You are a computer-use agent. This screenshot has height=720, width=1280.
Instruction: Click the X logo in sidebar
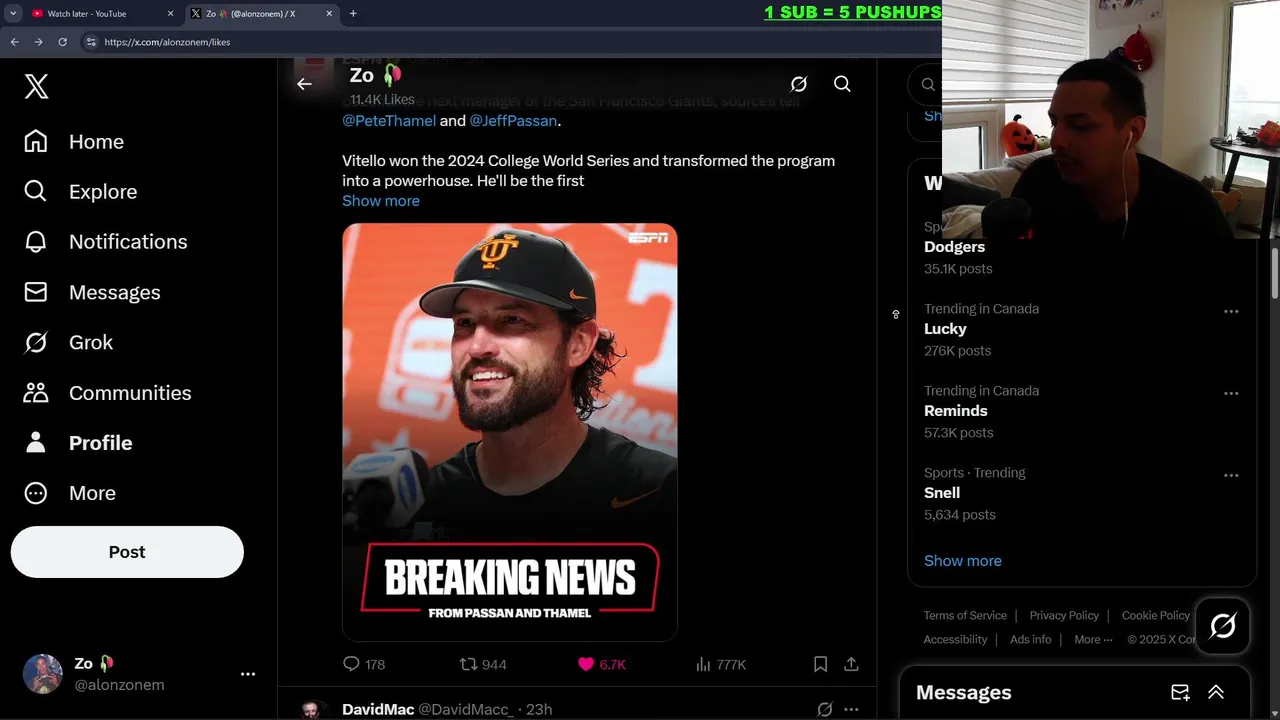click(x=36, y=86)
